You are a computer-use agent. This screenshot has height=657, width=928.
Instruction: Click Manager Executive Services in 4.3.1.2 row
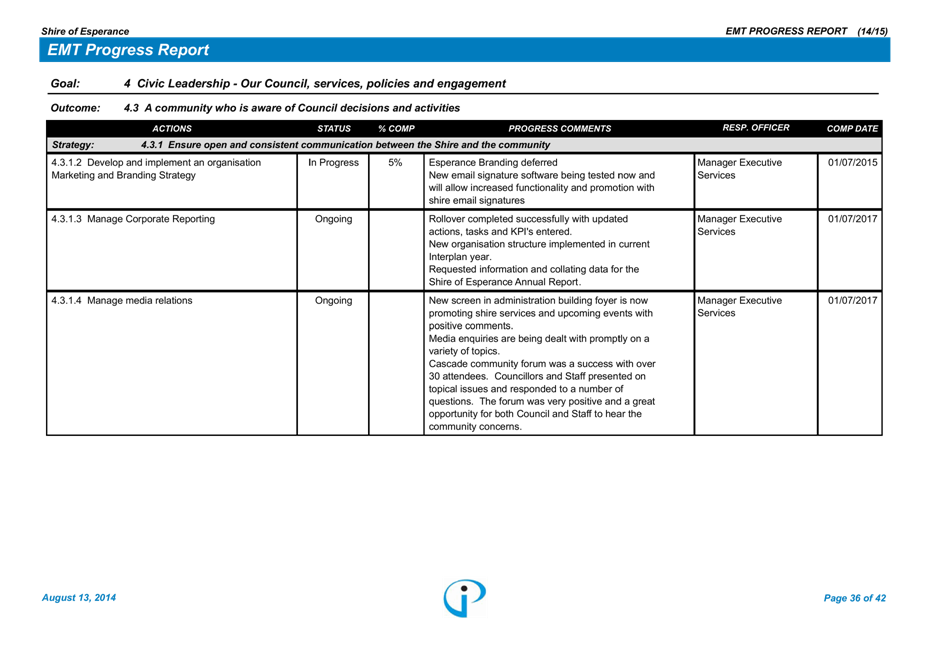click(739, 169)
